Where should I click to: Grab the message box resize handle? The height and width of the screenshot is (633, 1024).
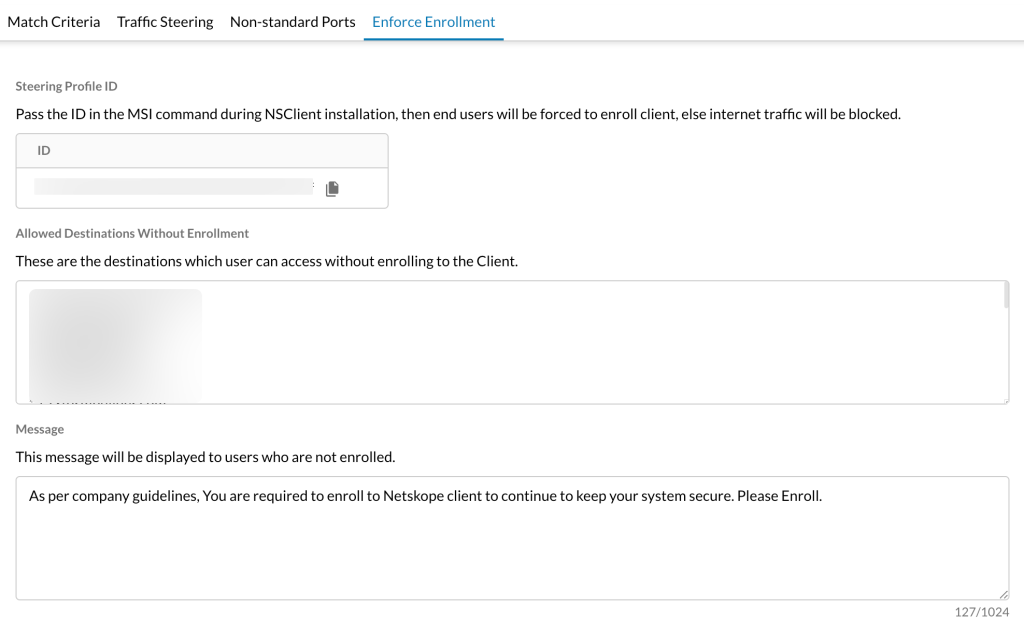[x=1004, y=594]
